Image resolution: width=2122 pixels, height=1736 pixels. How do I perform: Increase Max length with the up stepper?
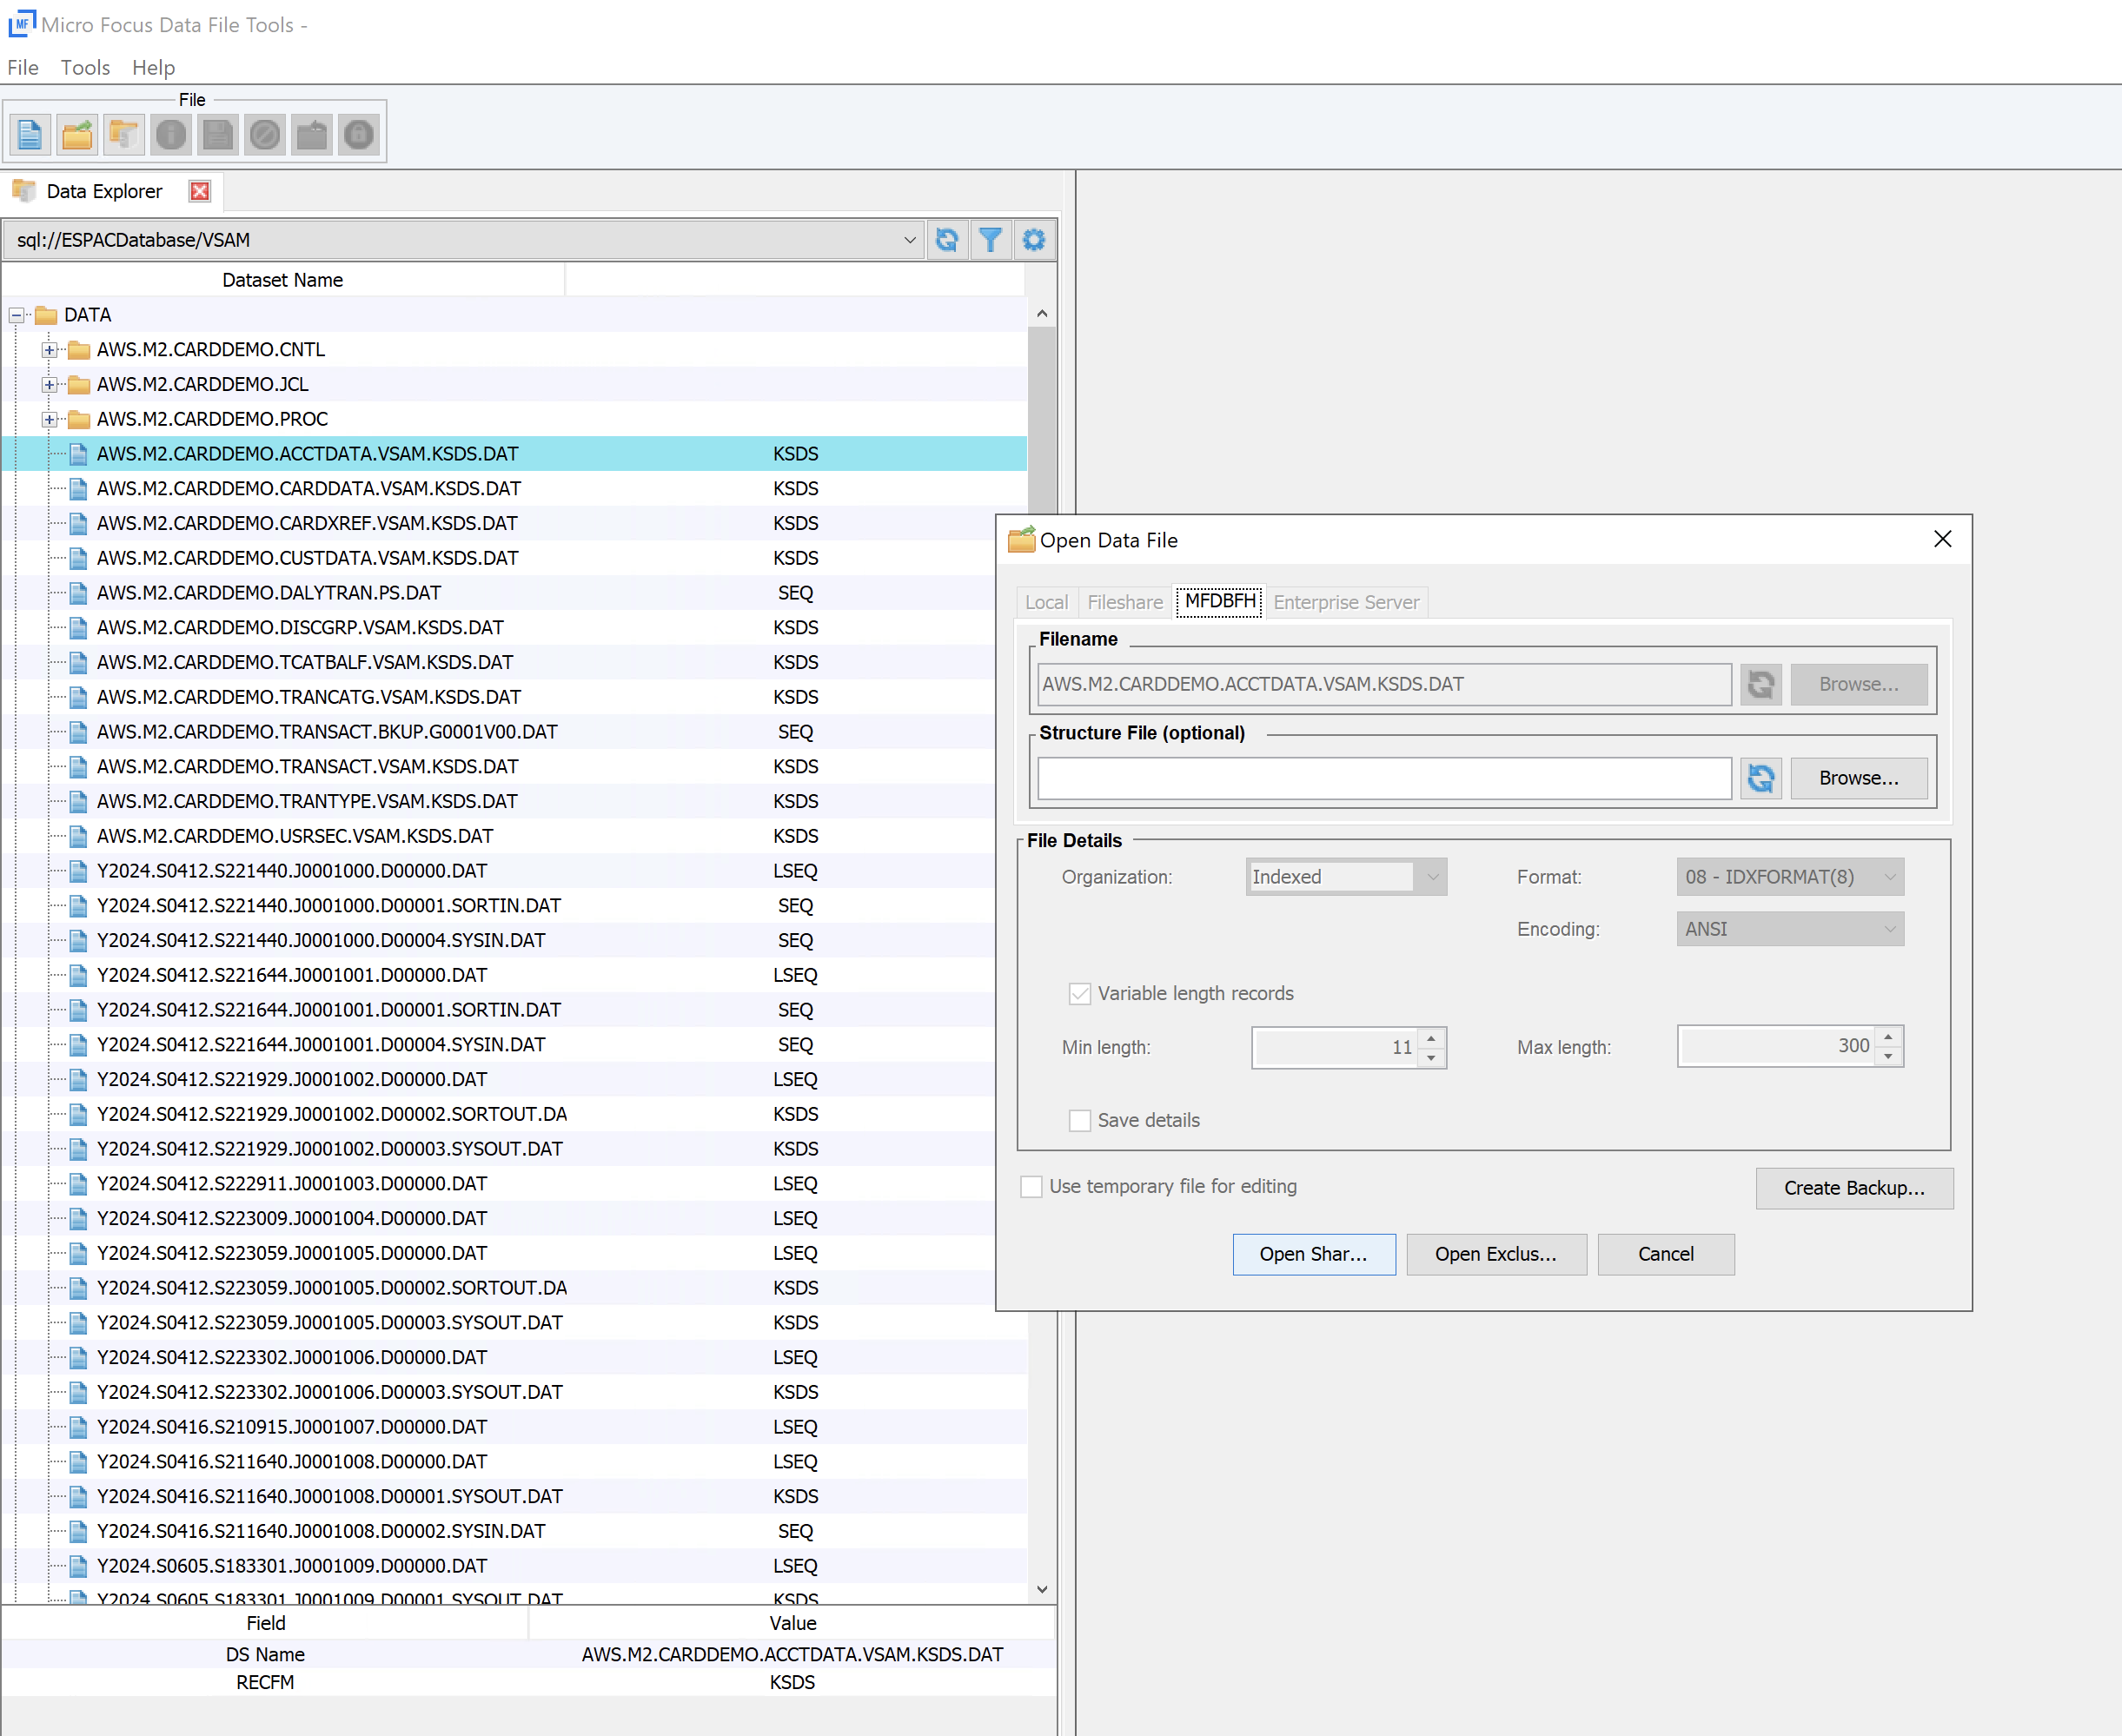coord(1888,1039)
